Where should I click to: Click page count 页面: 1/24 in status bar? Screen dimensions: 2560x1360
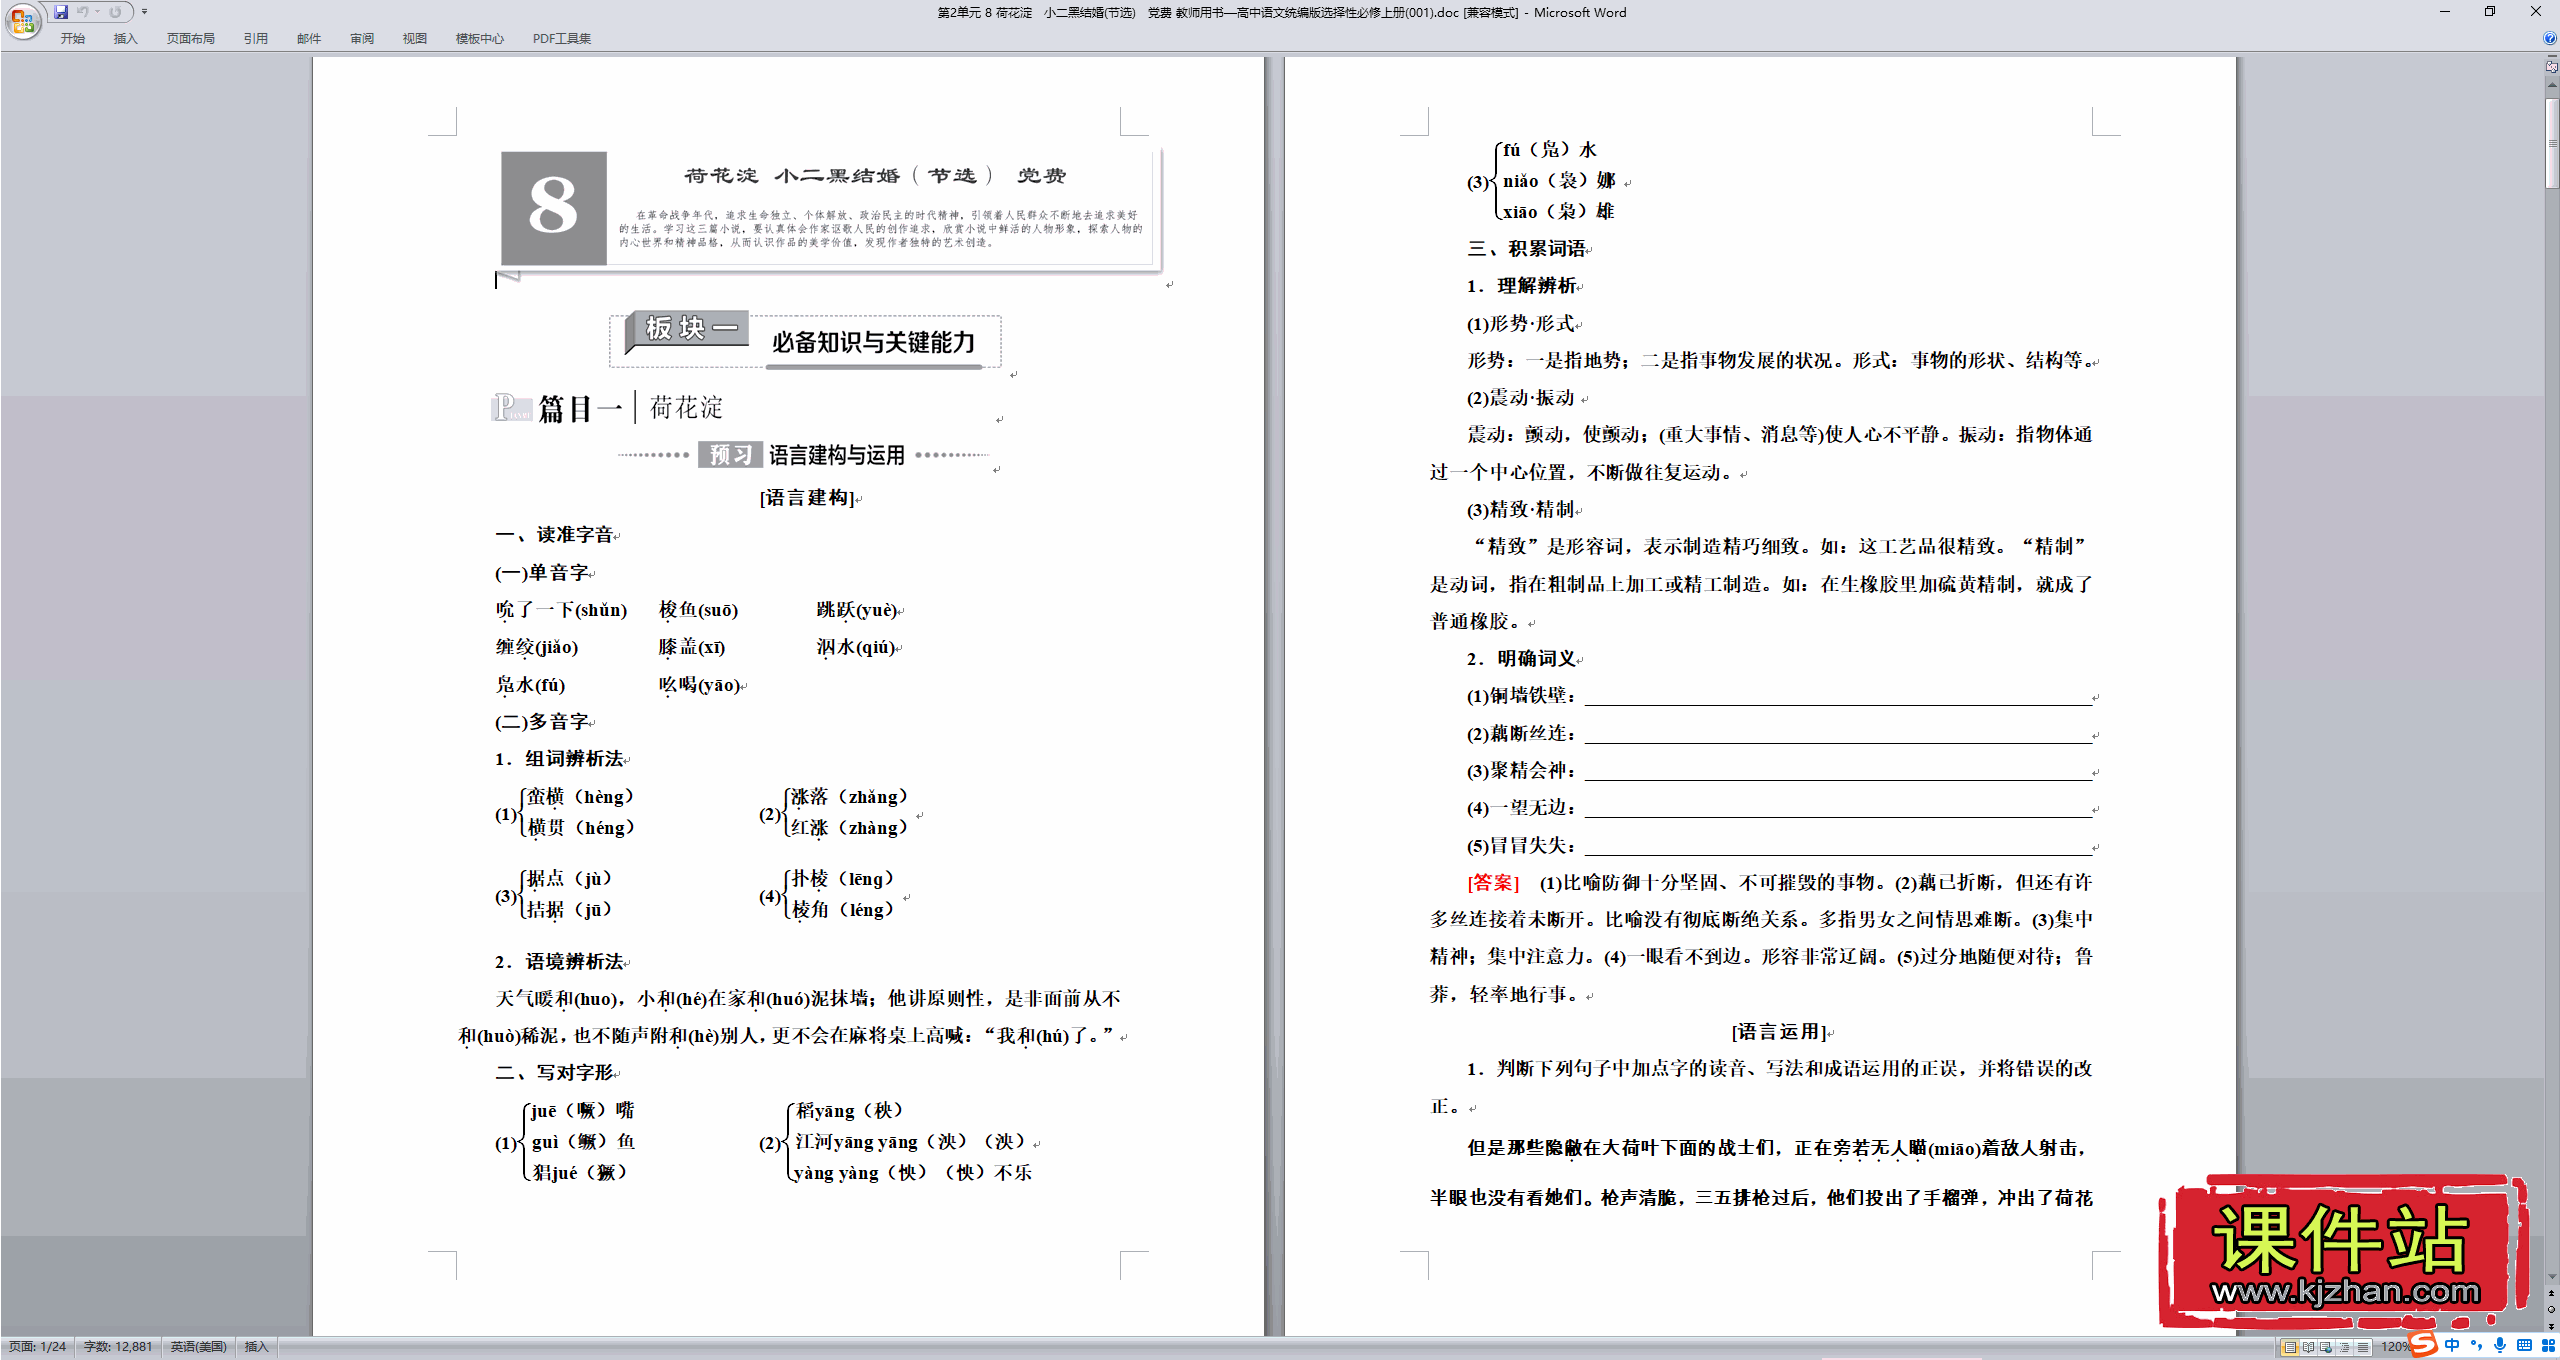(x=37, y=1347)
